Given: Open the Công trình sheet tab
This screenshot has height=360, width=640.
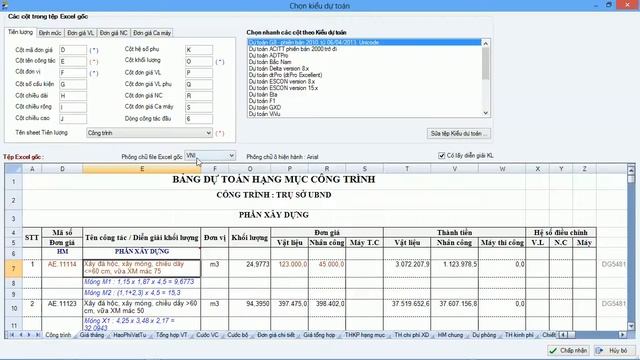Looking at the screenshot, I should (58, 335).
